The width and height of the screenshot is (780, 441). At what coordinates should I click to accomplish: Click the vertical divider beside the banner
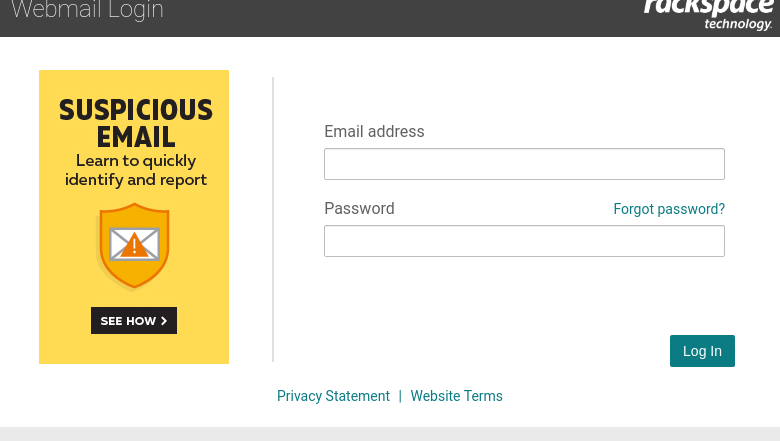[x=273, y=219]
